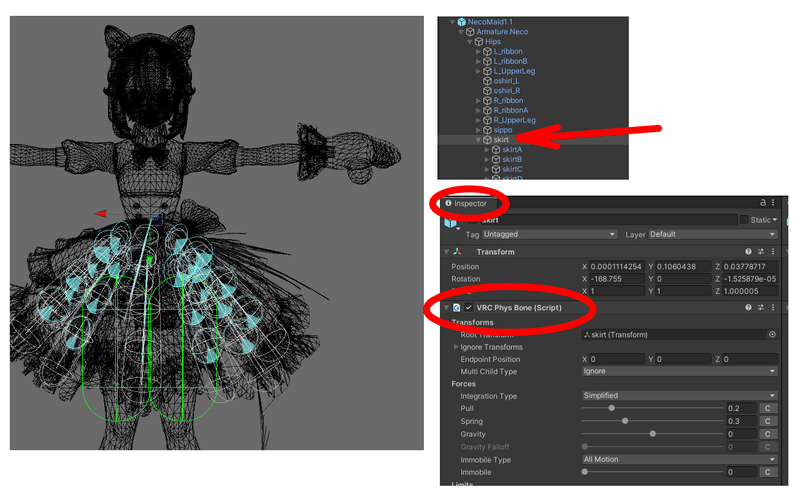Click the cube icon beside skirtA
800x501 pixels.
[496, 150]
